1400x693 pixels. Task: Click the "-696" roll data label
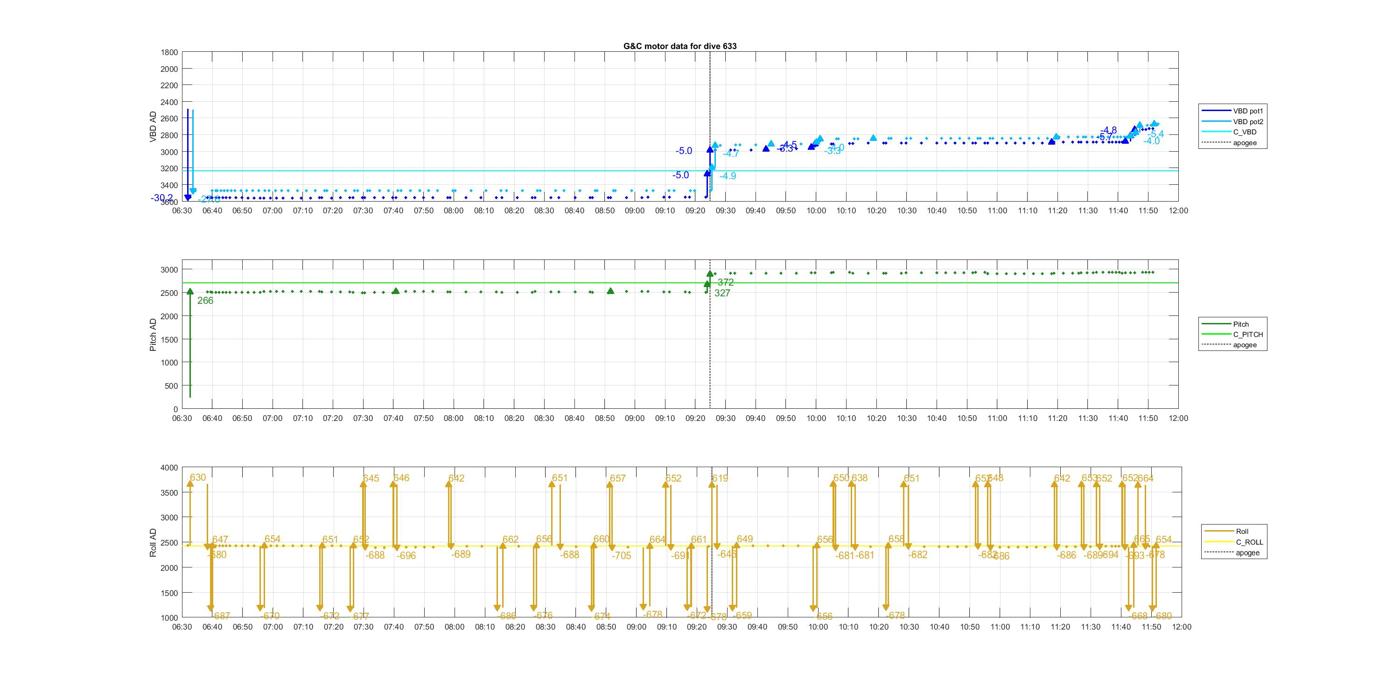[x=406, y=555]
